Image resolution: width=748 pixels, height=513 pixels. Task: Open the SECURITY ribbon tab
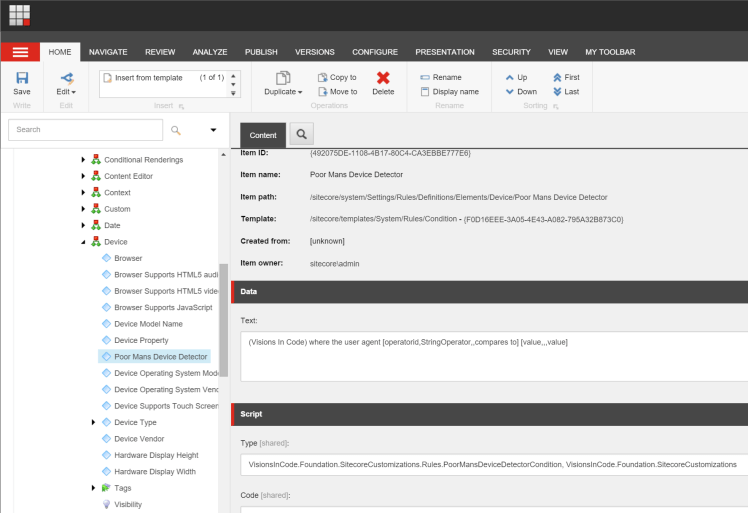click(x=511, y=52)
